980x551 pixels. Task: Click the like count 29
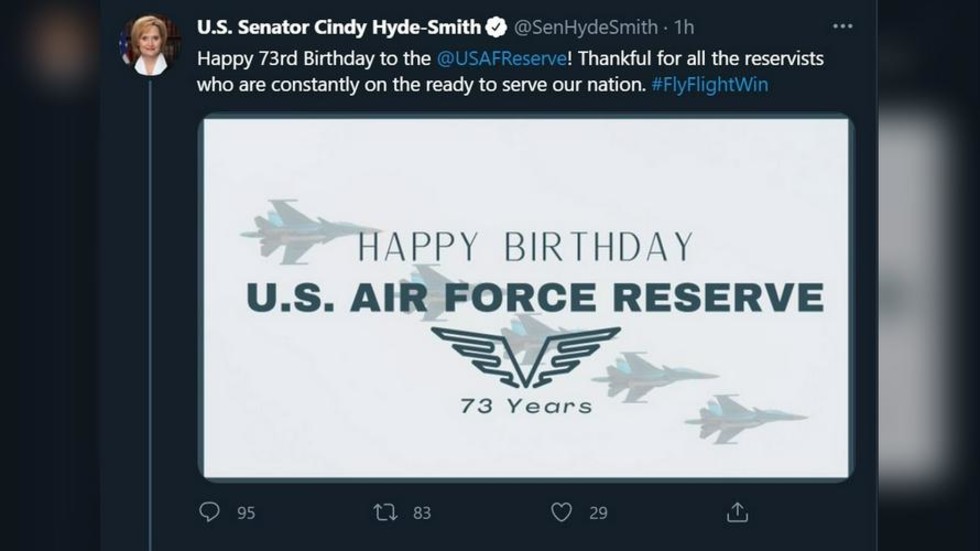click(598, 513)
